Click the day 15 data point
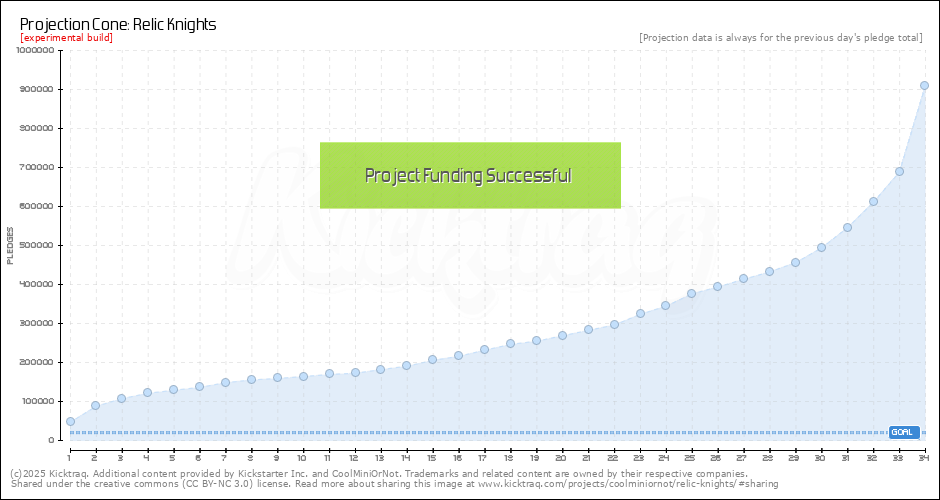 click(x=432, y=360)
